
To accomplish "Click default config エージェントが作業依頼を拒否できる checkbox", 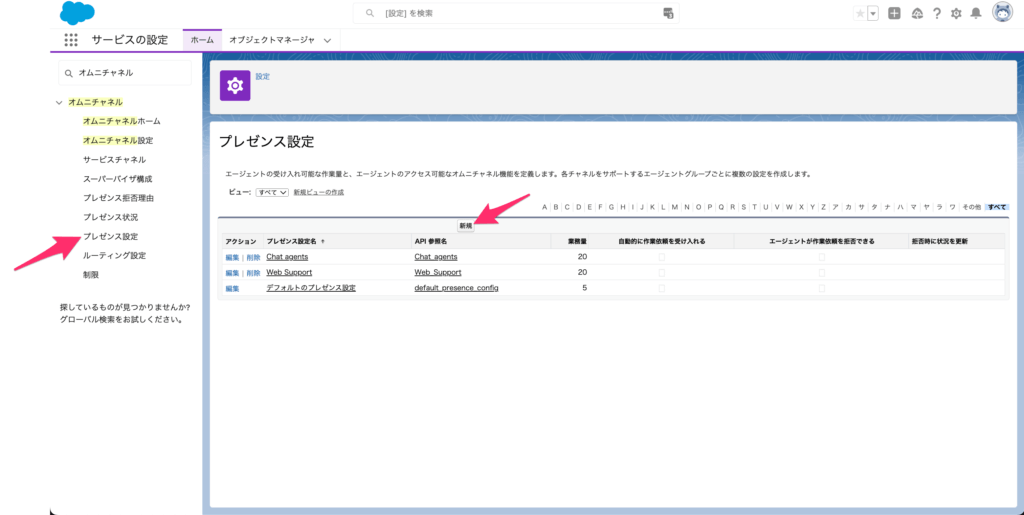I will click(822, 288).
